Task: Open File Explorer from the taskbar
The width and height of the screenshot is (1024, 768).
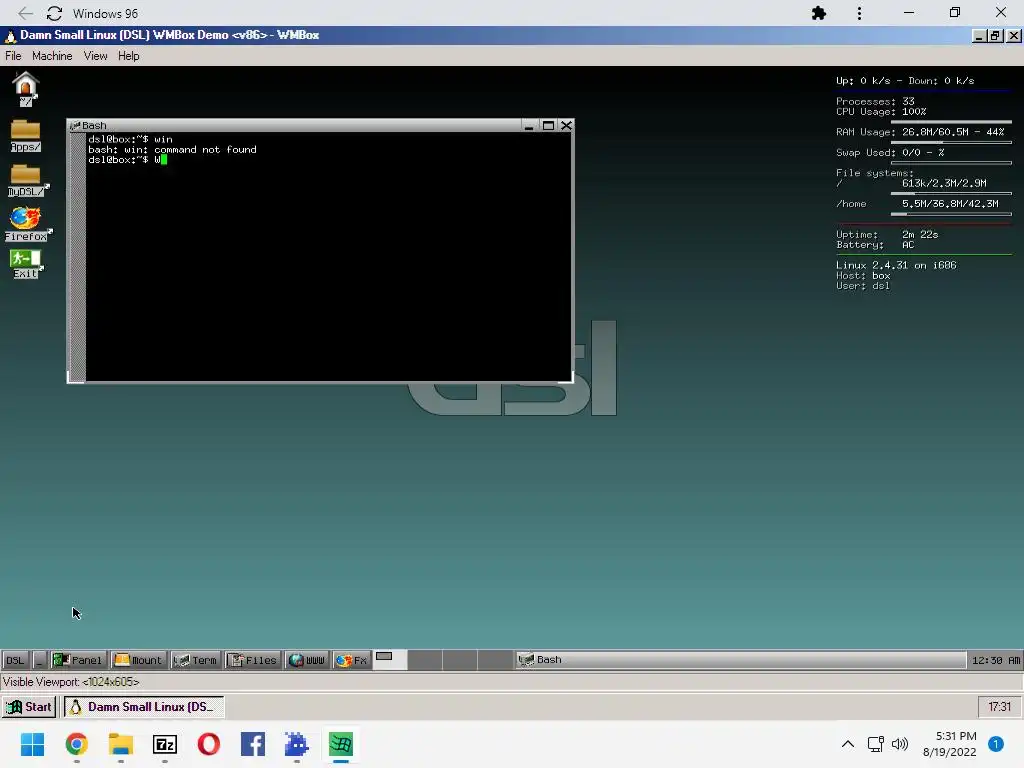Action: [121, 744]
